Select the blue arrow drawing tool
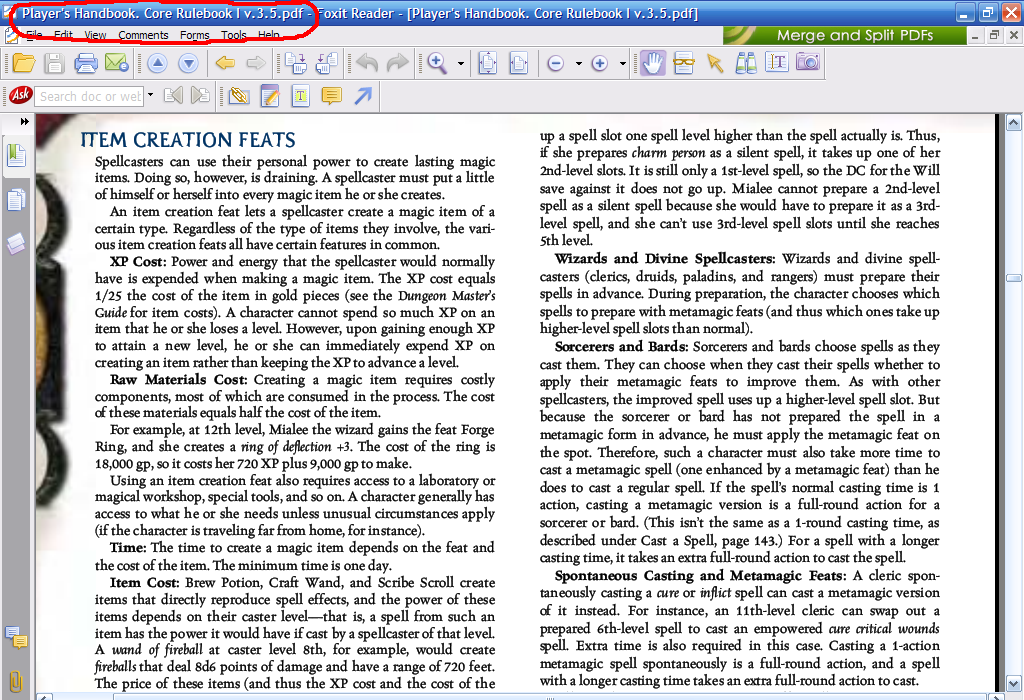The height and width of the screenshot is (700, 1024). coord(363,96)
